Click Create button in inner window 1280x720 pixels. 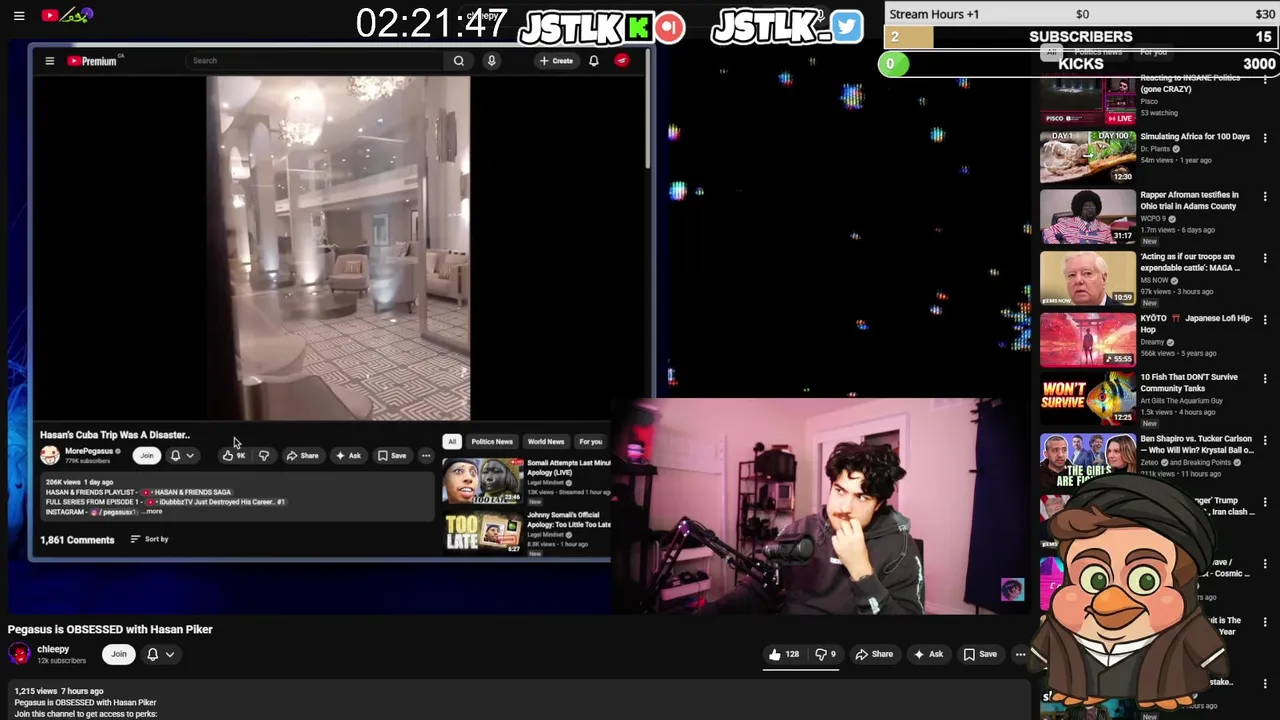[x=556, y=61]
